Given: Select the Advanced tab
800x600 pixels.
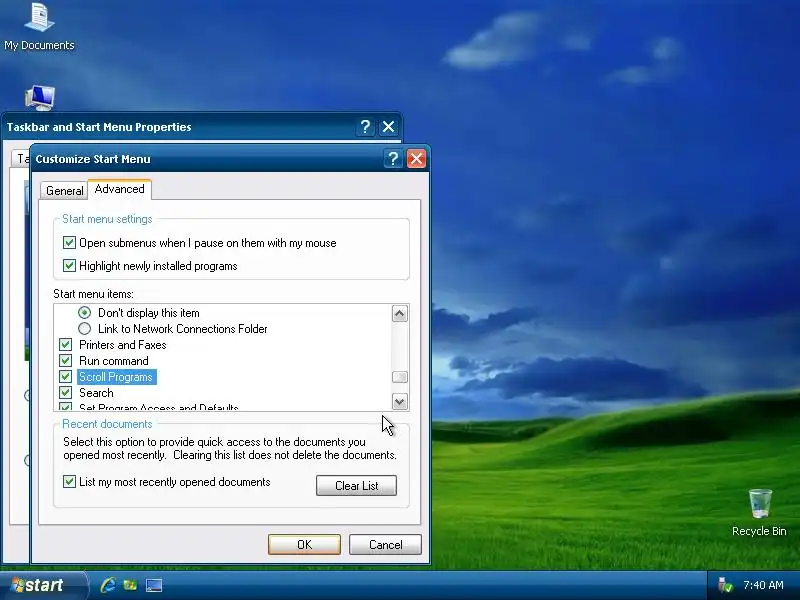Looking at the screenshot, I should (119, 189).
